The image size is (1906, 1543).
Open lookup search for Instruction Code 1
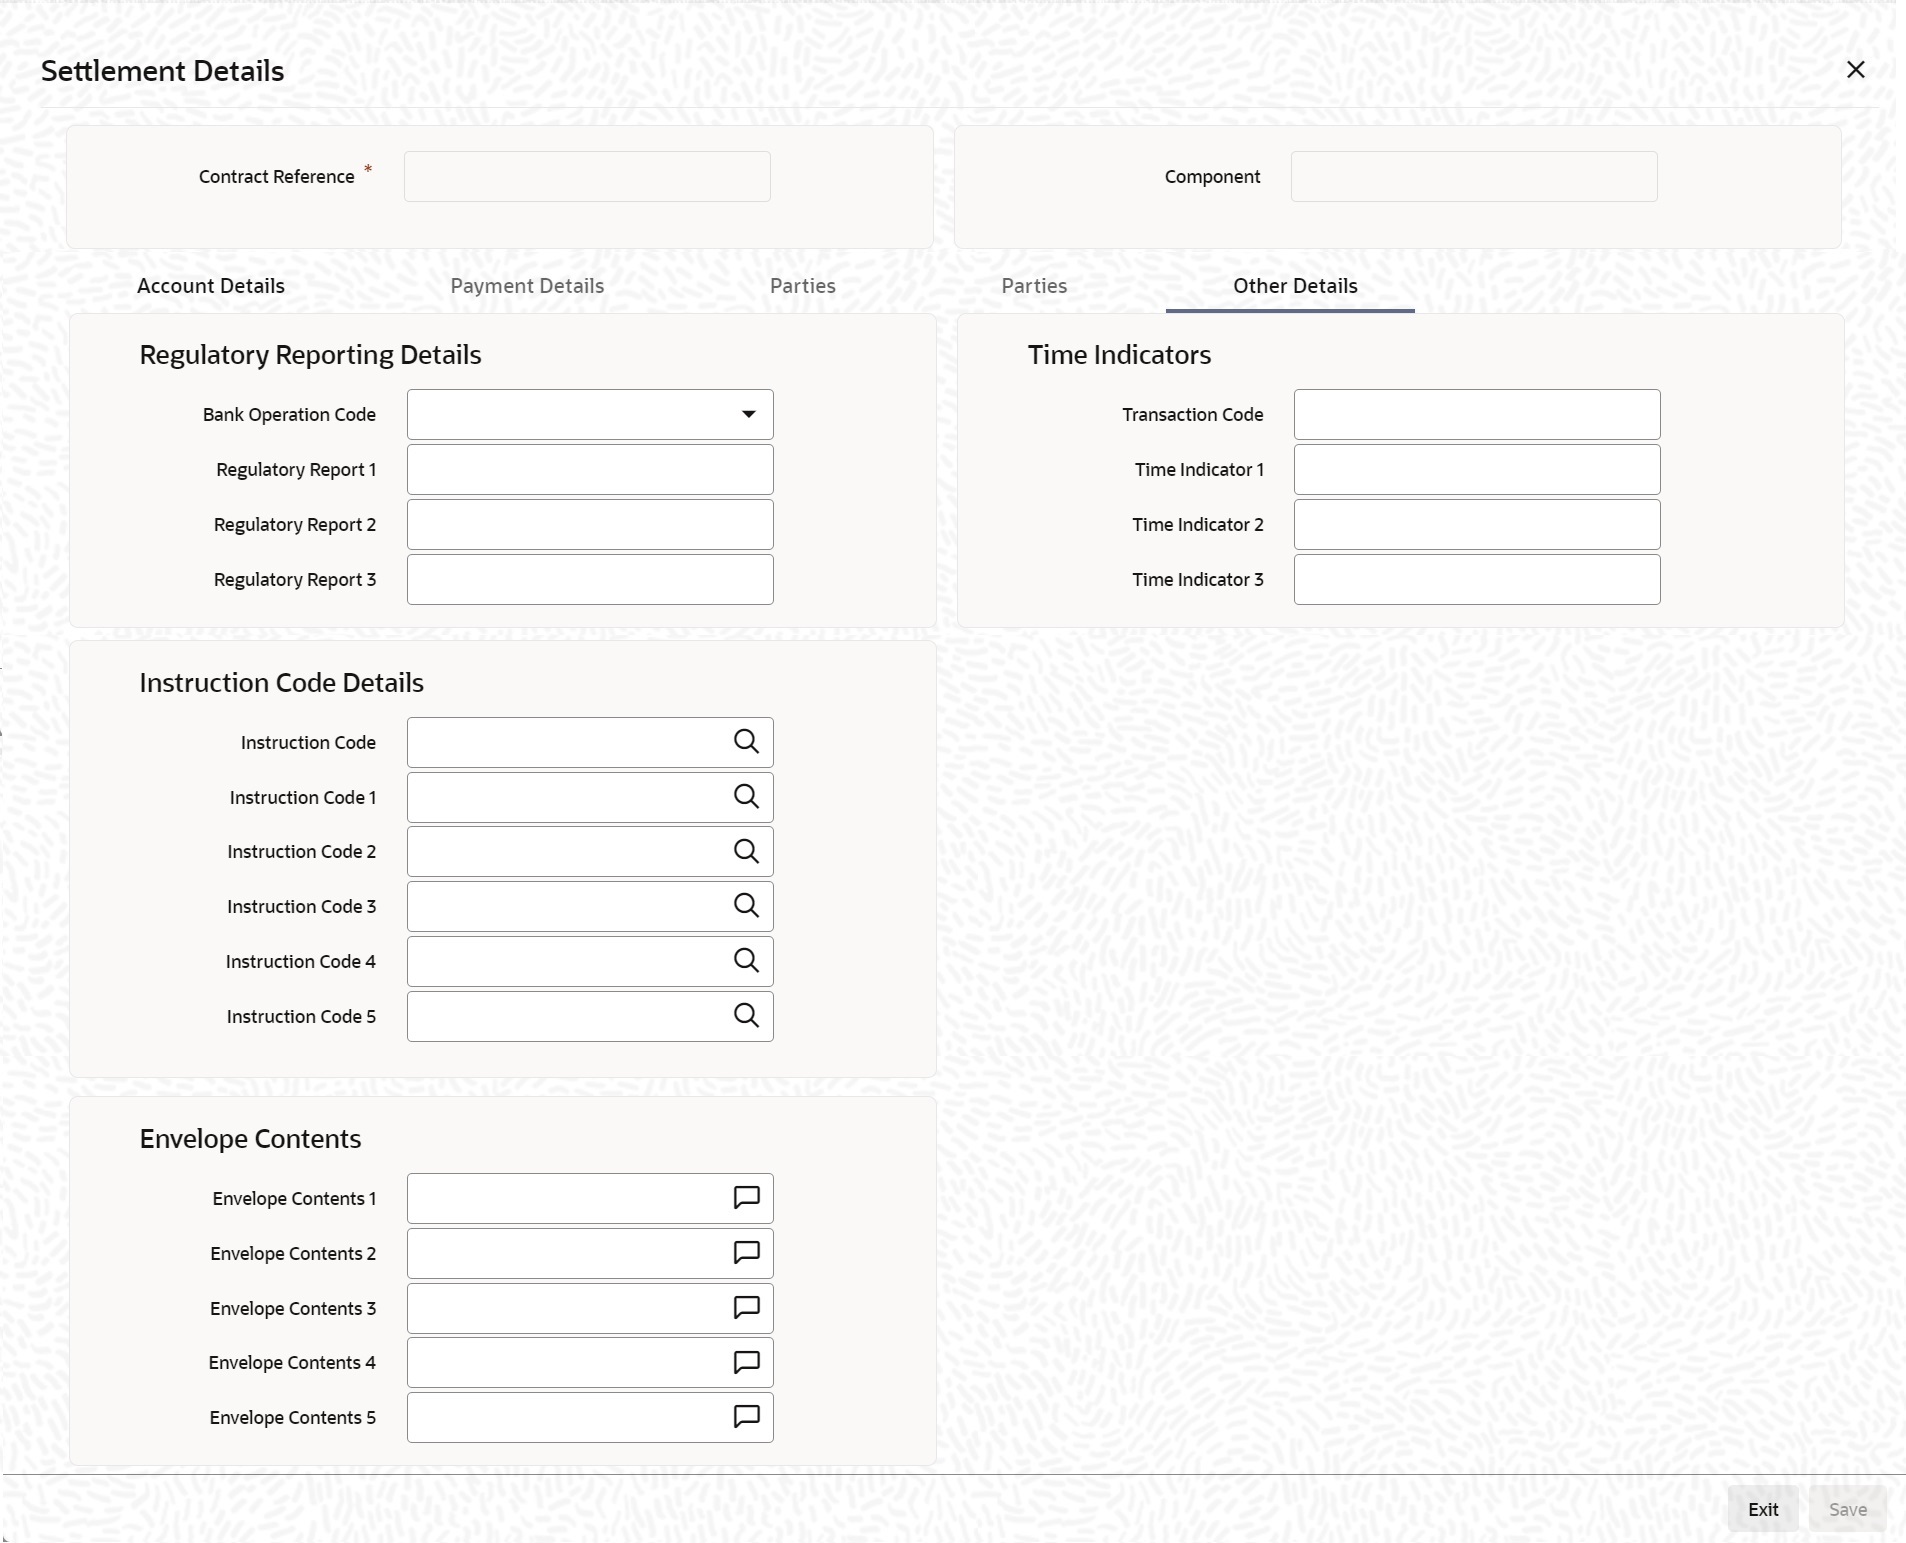click(746, 797)
